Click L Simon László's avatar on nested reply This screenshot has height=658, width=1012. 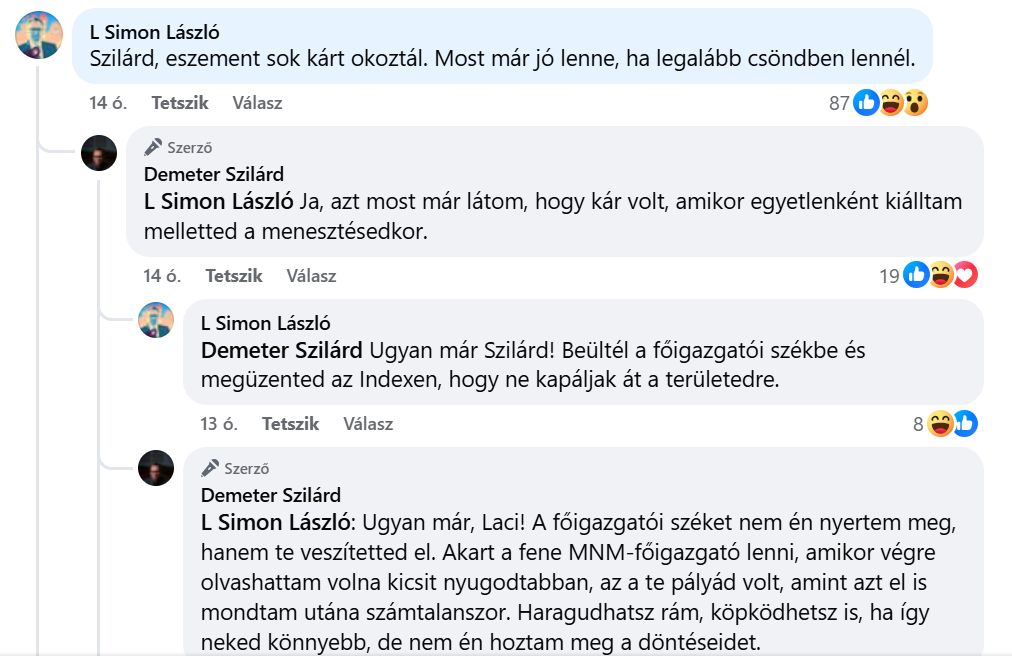point(156,319)
